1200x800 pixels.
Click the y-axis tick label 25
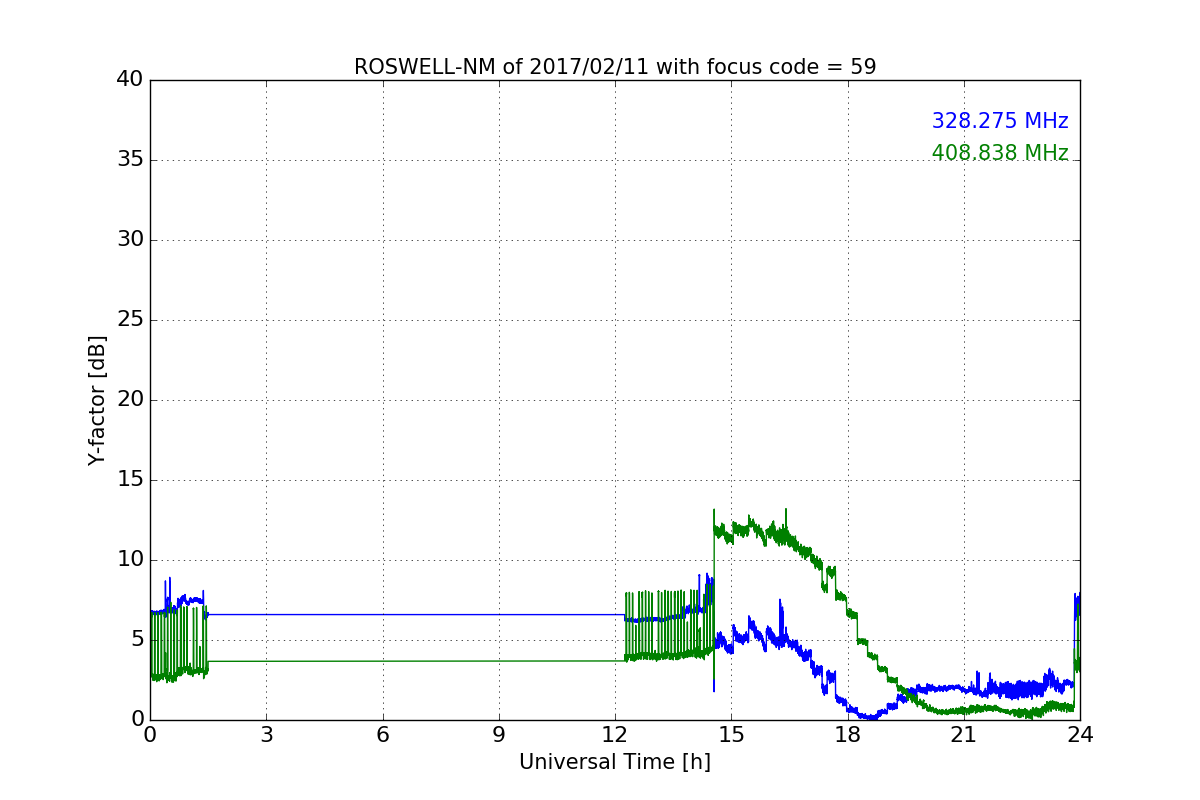pos(129,320)
